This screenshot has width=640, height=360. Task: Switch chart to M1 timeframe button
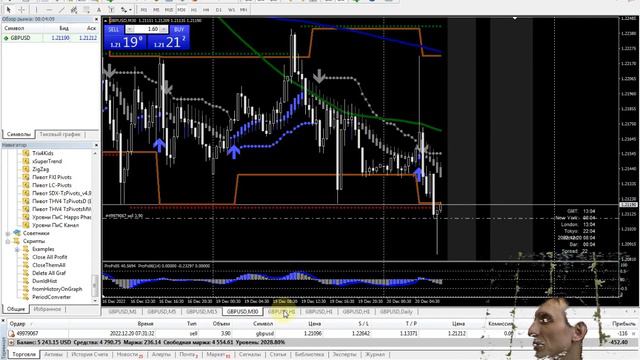coord(144,9)
